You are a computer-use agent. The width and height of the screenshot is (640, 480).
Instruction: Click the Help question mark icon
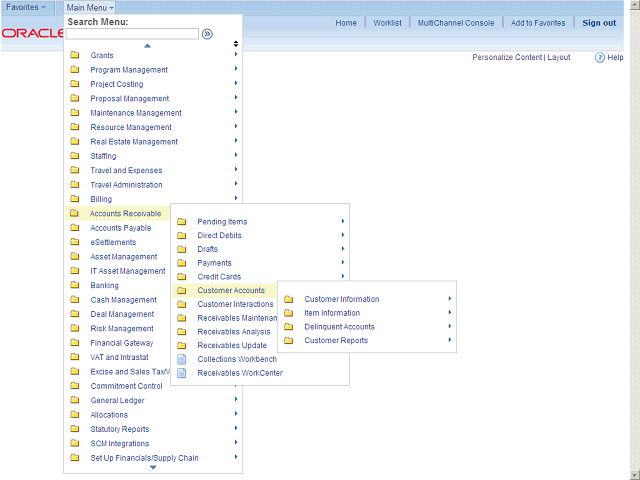(x=599, y=58)
